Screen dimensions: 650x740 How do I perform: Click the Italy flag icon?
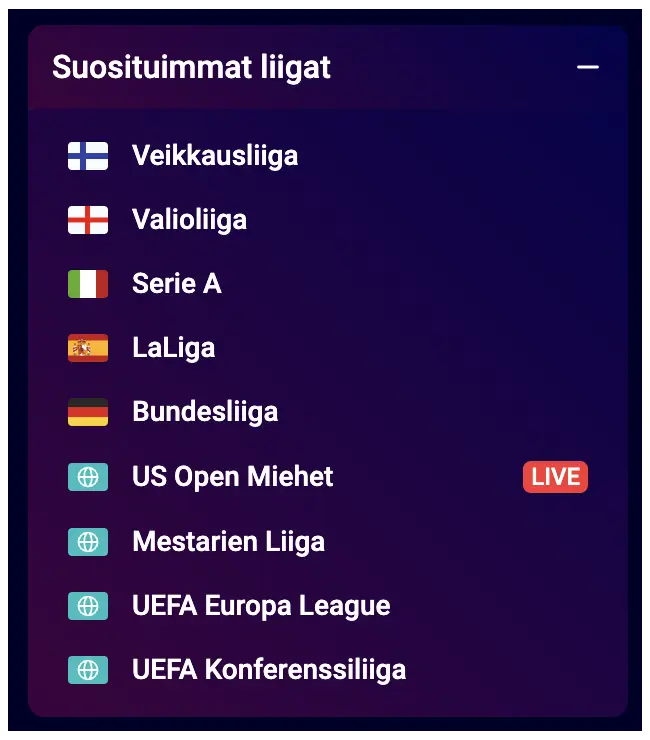click(88, 284)
